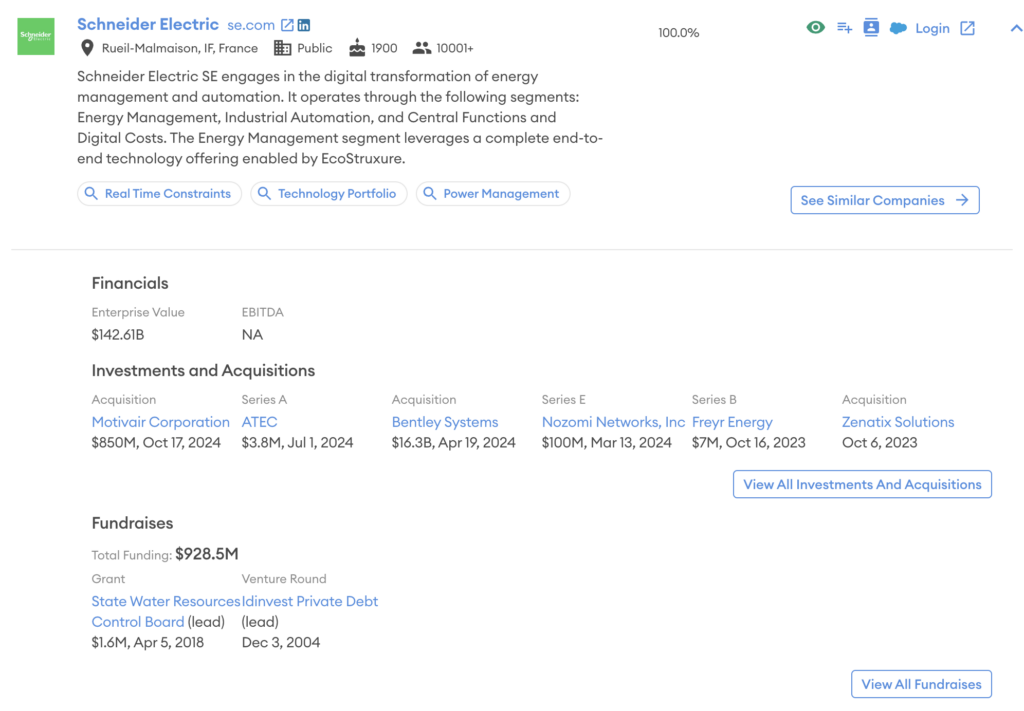Click the employees people icon
This screenshot has height=711, width=1024.
421,48
